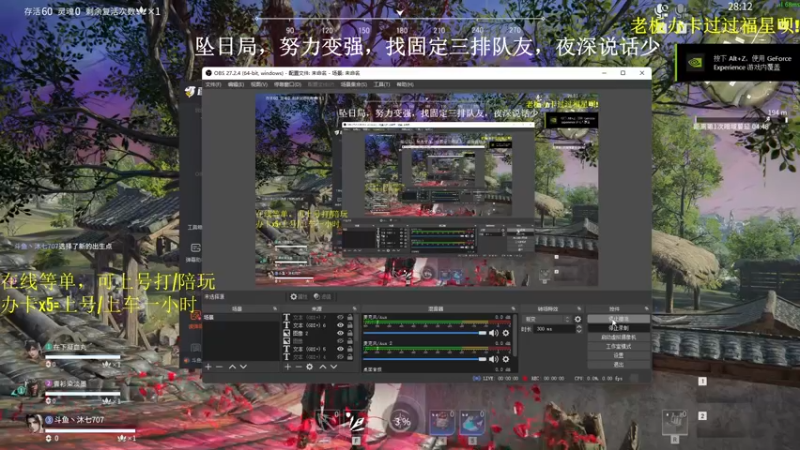The height and width of the screenshot is (450, 800).
Task: Toggle visibility eye for 文本 (GDI+) 7
Action: pos(340,317)
